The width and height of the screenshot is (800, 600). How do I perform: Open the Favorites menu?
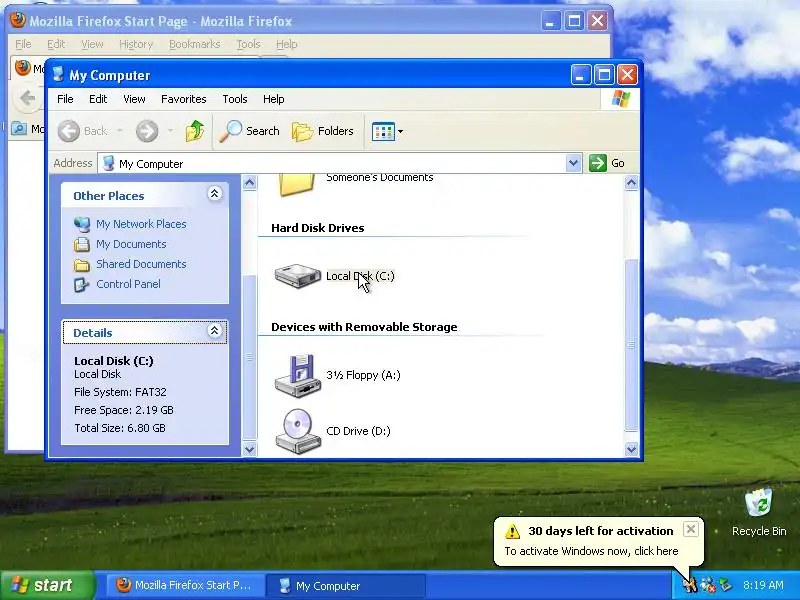click(x=184, y=99)
